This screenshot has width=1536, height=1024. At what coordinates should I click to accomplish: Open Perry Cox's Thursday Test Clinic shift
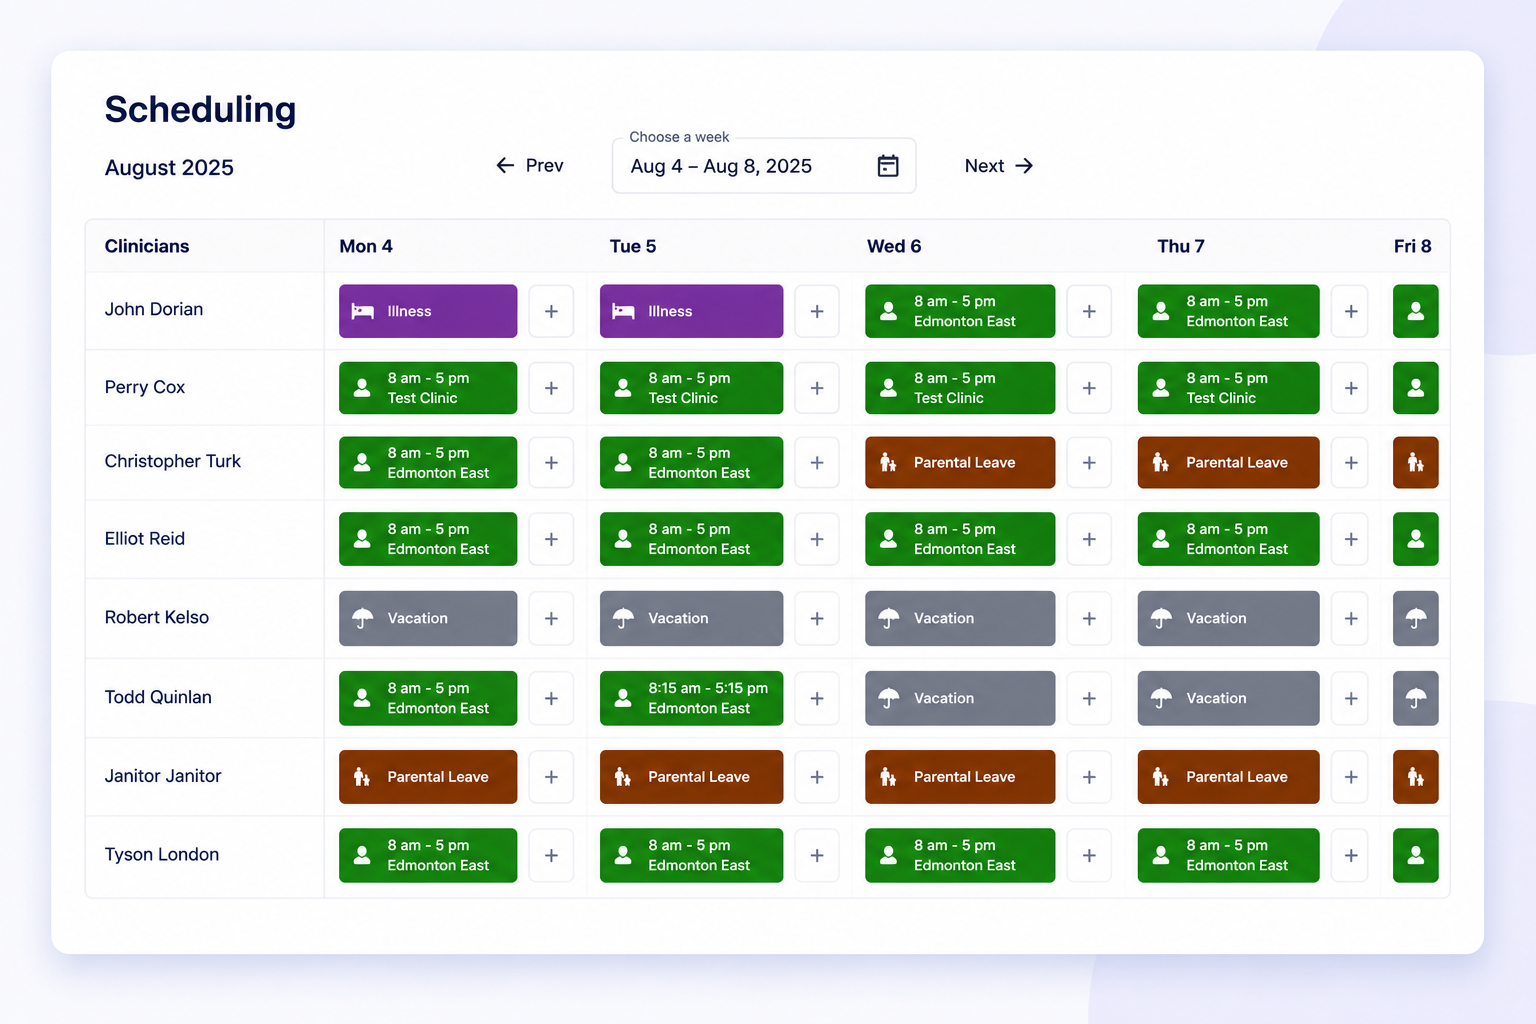(1228, 388)
